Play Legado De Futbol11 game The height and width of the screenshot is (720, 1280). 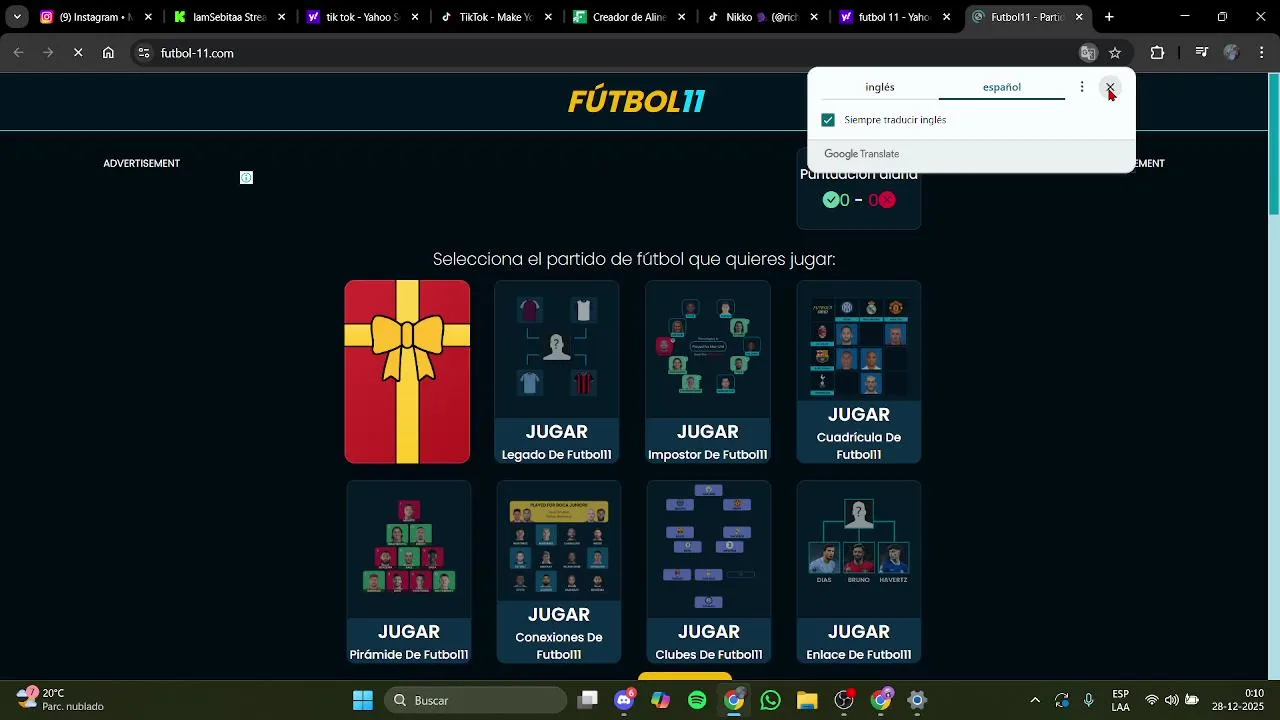(x=557, y=372)
